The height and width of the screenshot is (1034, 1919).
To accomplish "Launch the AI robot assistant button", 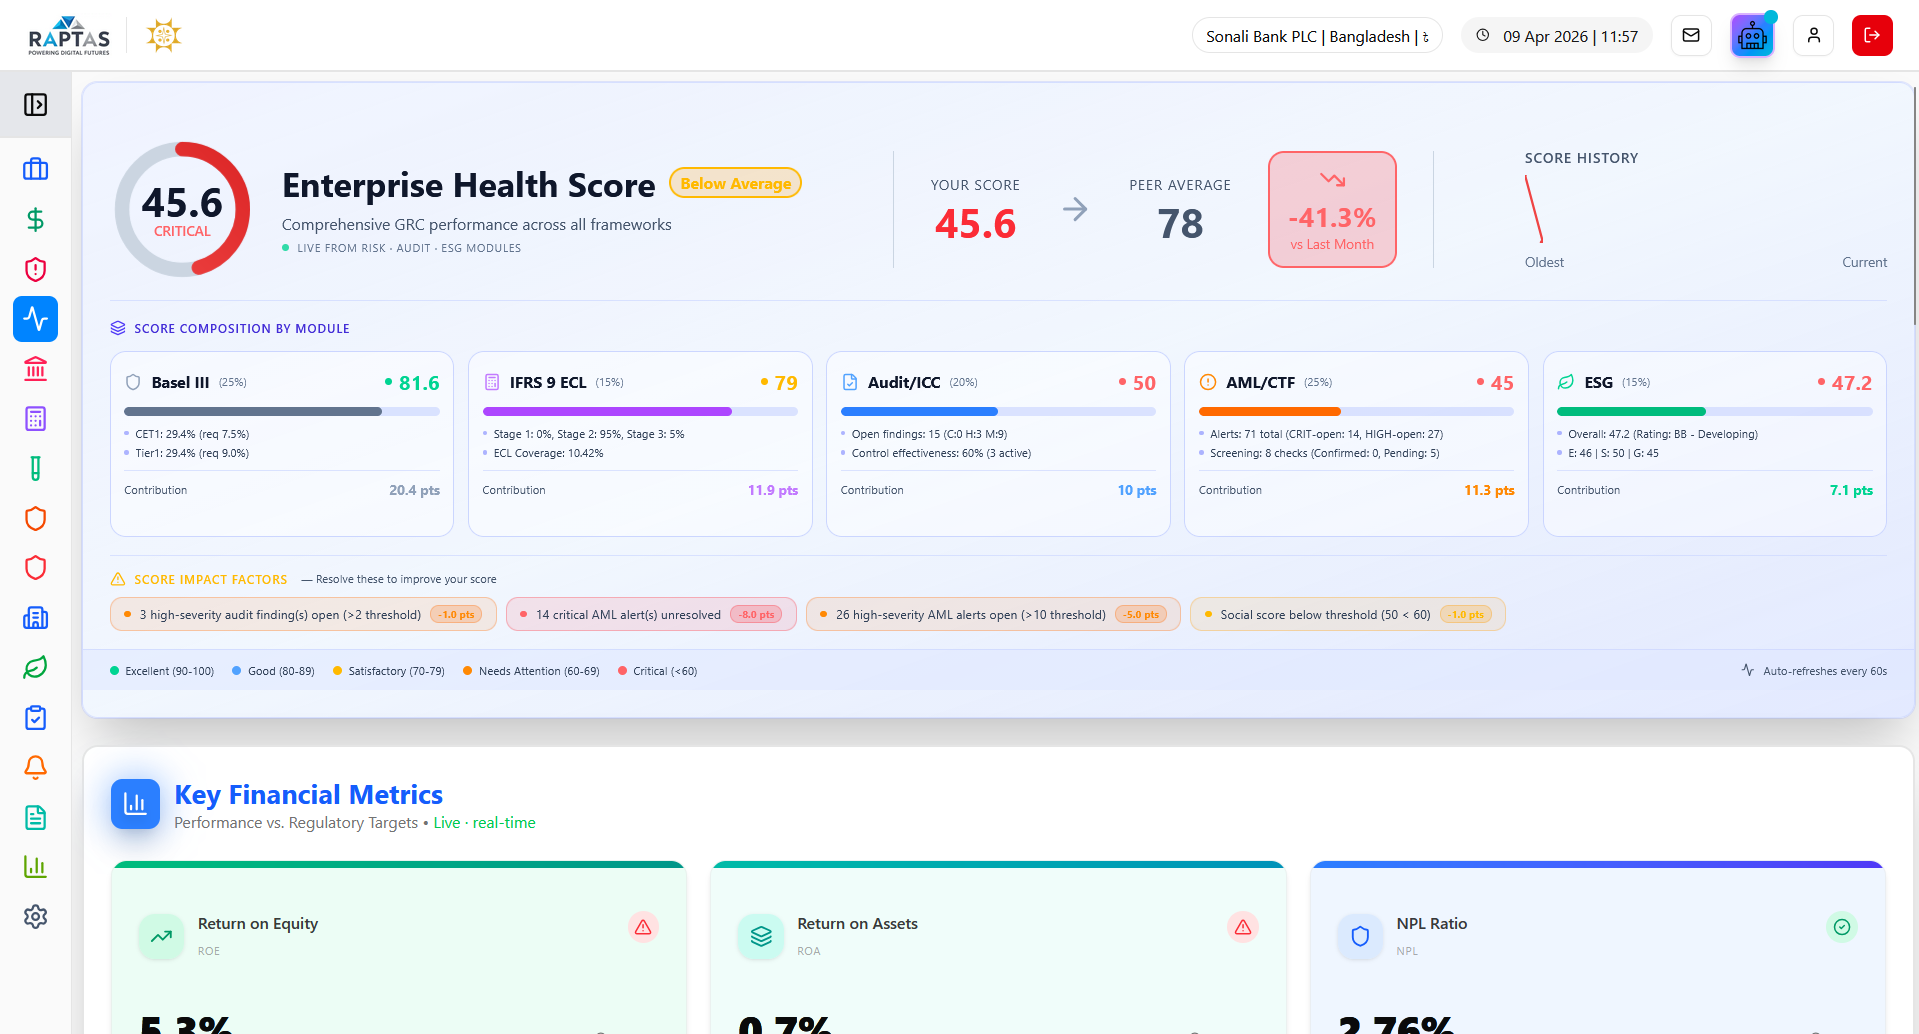I will [x=1752, y=36].
